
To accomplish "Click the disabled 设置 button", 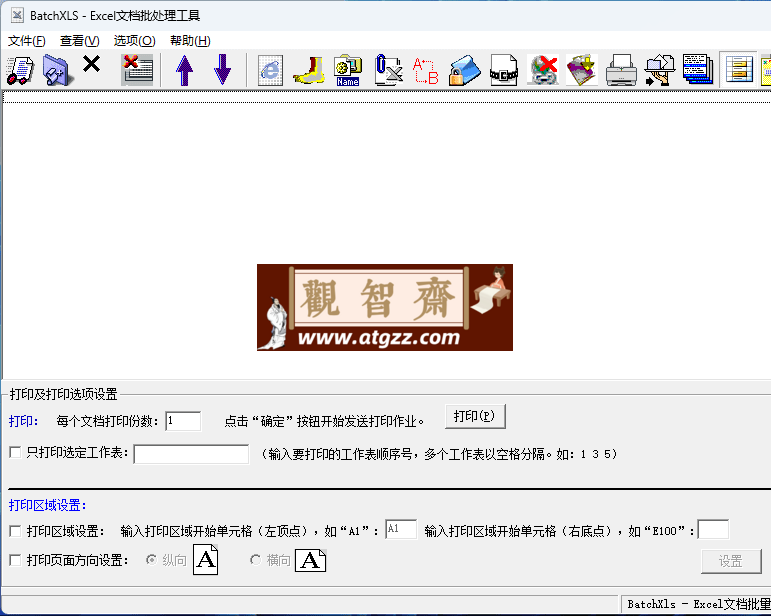I will [731, 561].
